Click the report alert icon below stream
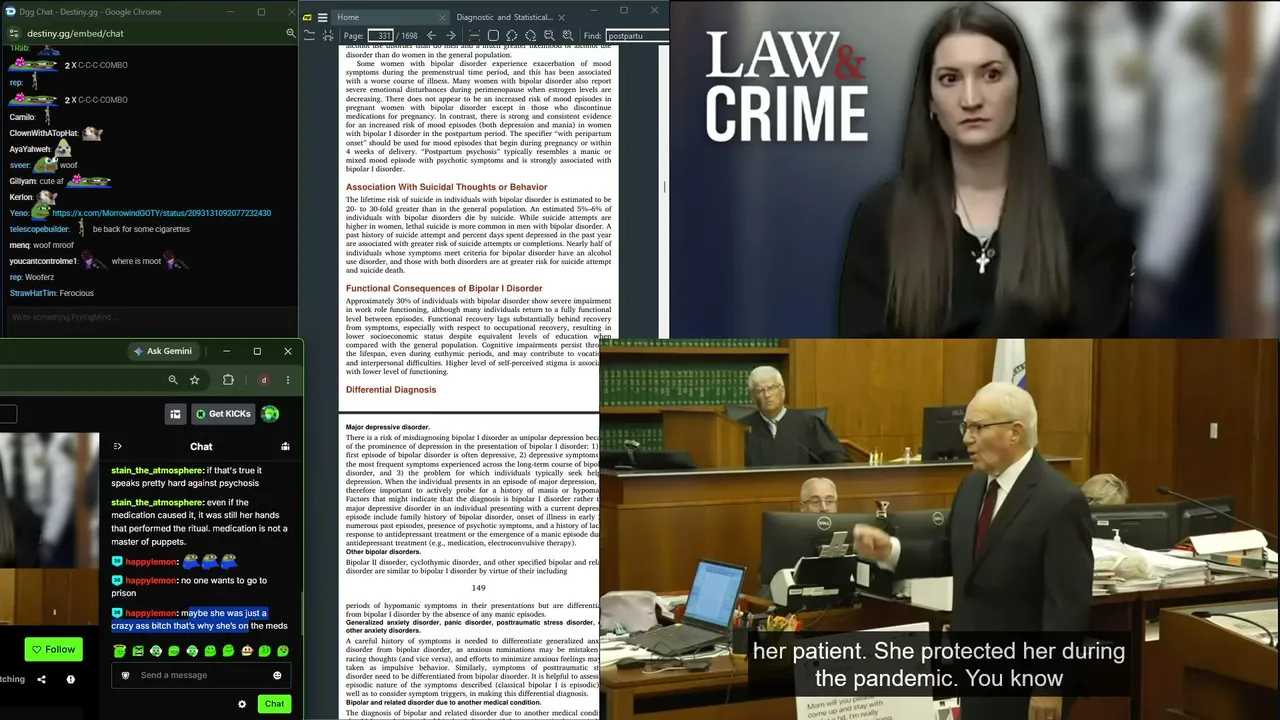This screenshot has width=1280, height=720. [70, 680]
